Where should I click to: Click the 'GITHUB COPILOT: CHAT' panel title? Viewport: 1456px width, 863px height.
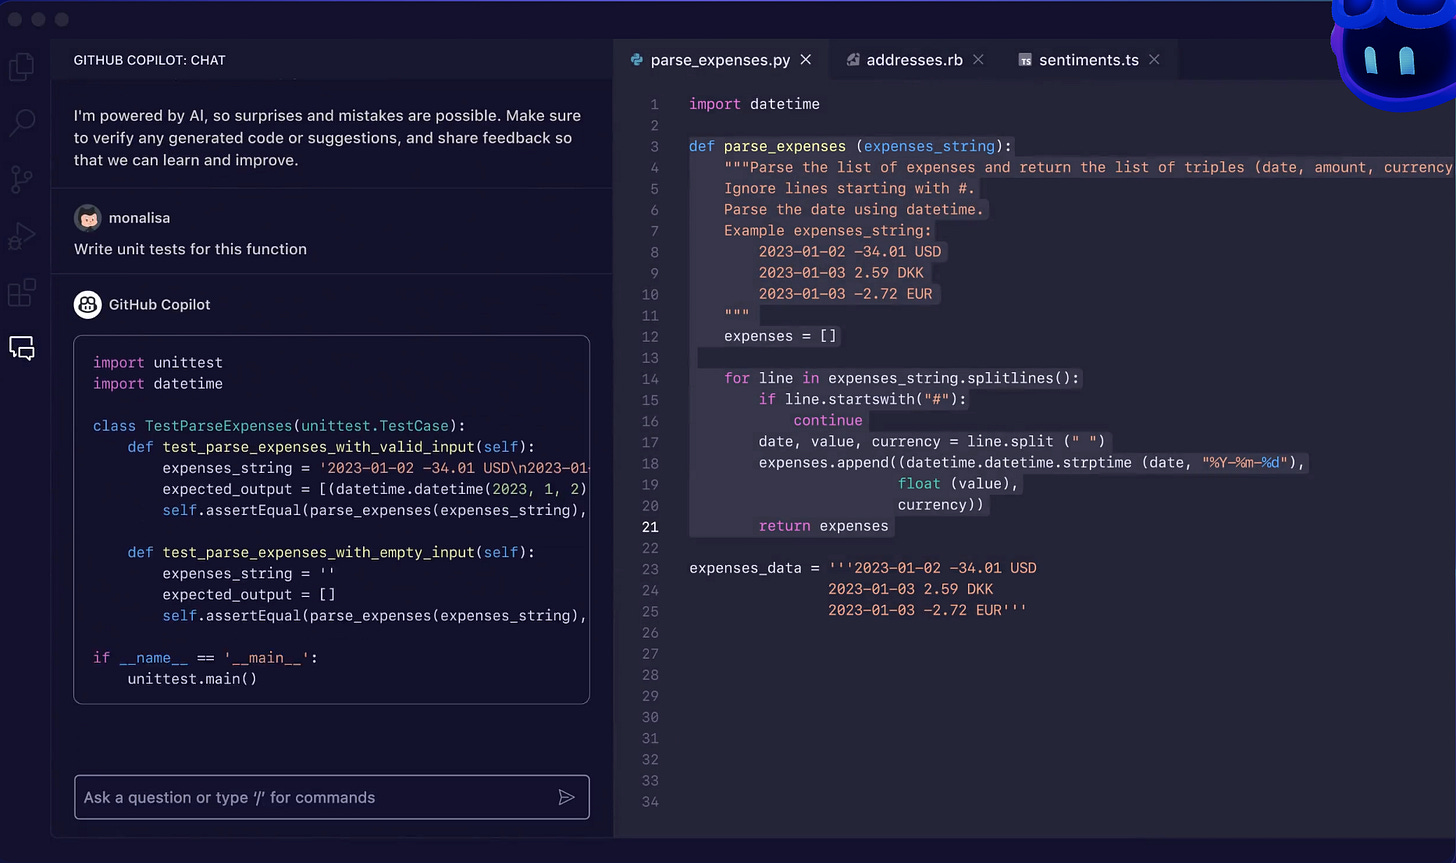[x=150, y=60]
